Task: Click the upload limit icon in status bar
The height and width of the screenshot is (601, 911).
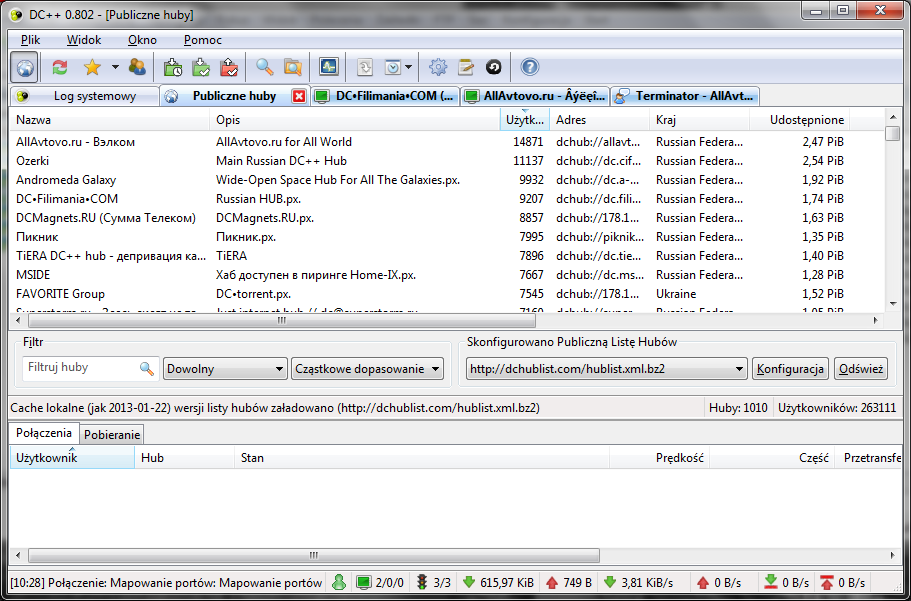Action: click(826, 582)
